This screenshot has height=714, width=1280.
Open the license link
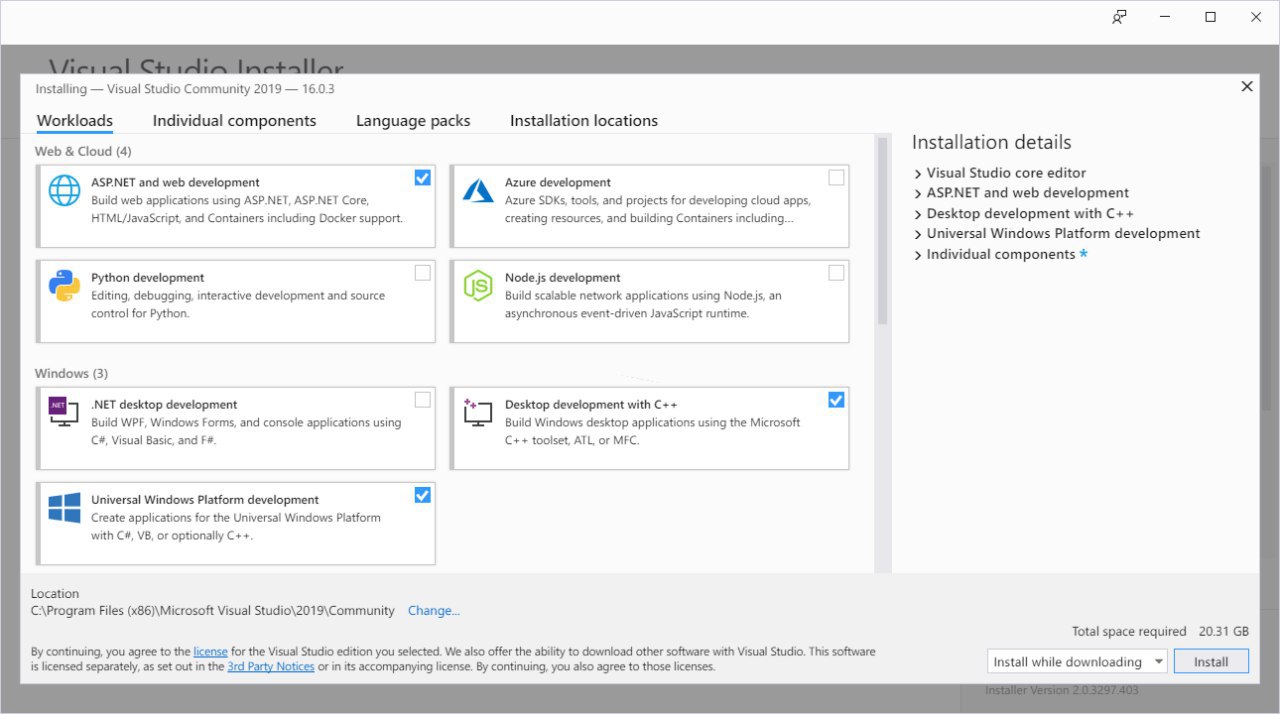[x=211, y=652]
